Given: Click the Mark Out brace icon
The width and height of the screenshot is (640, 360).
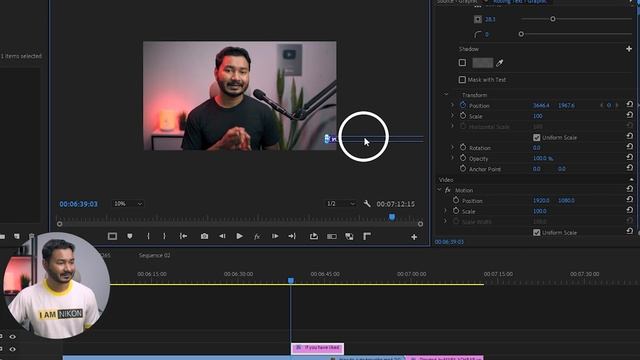Looking at the screenshot, I should (164, 236).
